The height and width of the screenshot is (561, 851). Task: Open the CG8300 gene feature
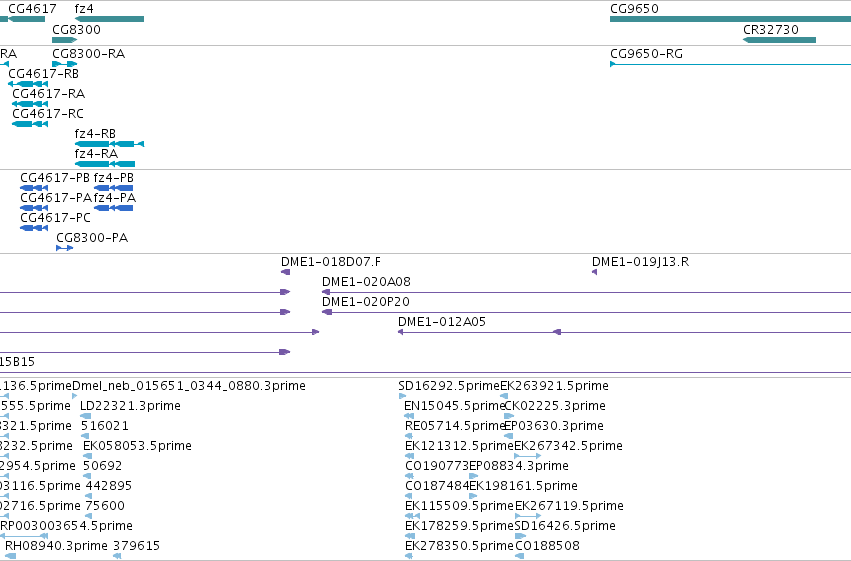(x=65, y=40)
